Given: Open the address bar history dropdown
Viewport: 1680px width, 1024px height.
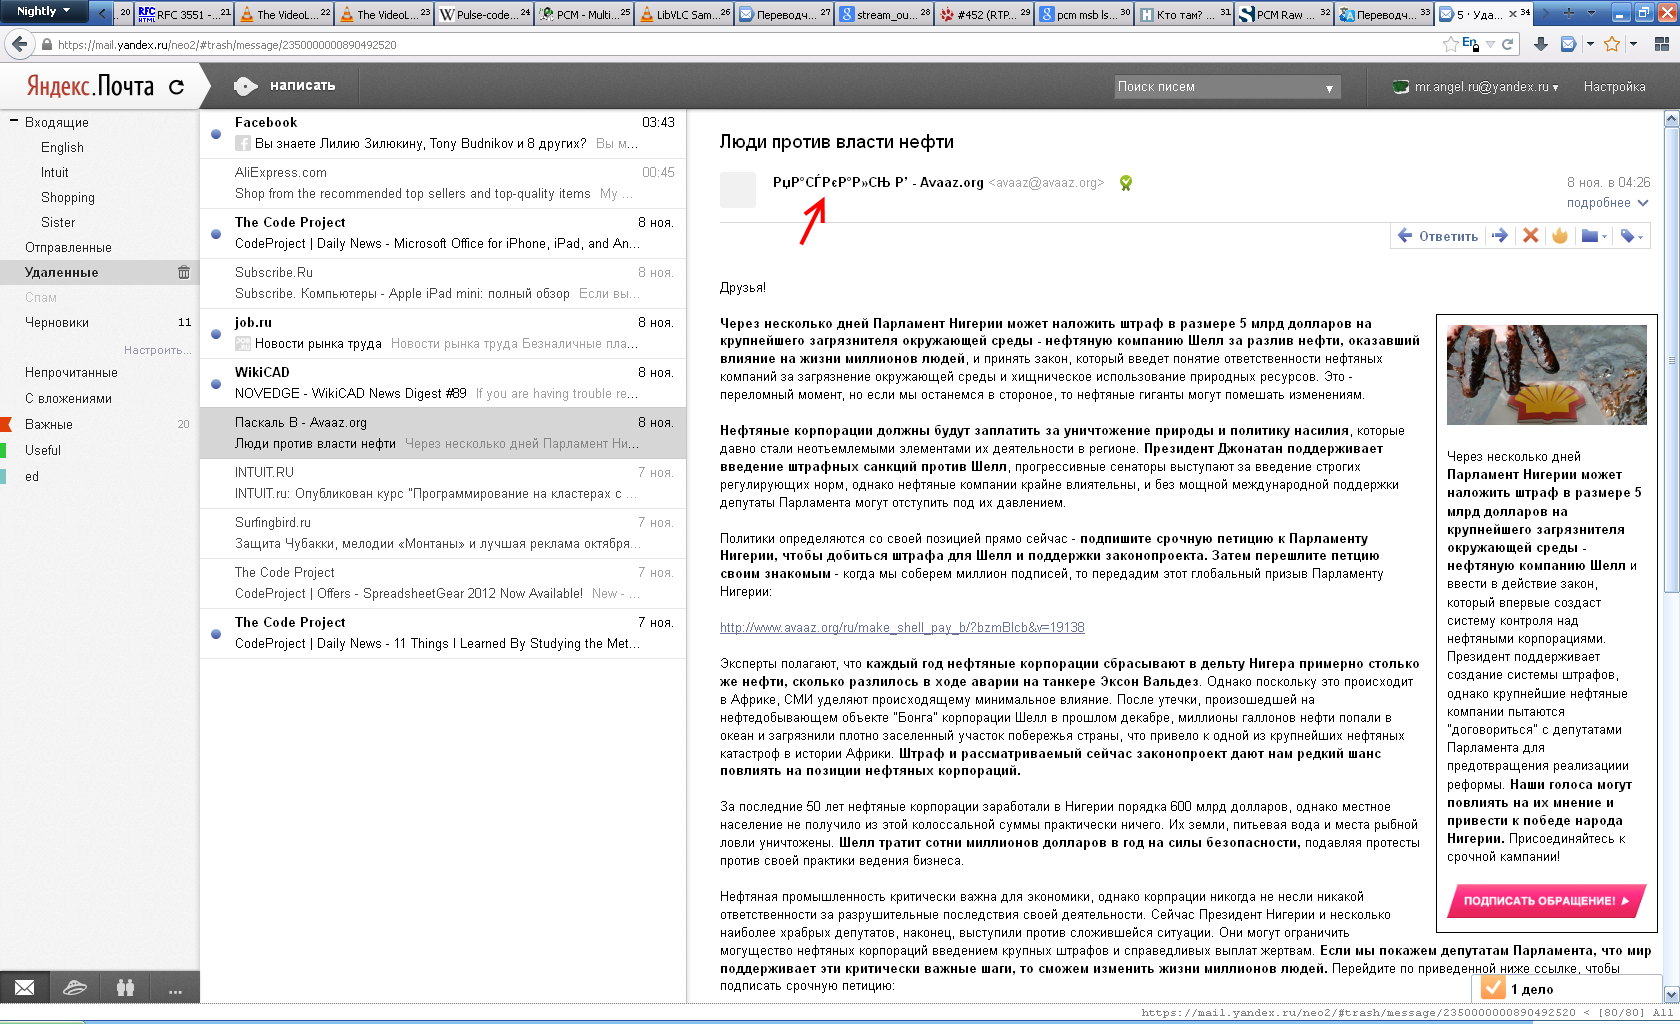Looking at the screenshot, I should (x=1490, y=44).
